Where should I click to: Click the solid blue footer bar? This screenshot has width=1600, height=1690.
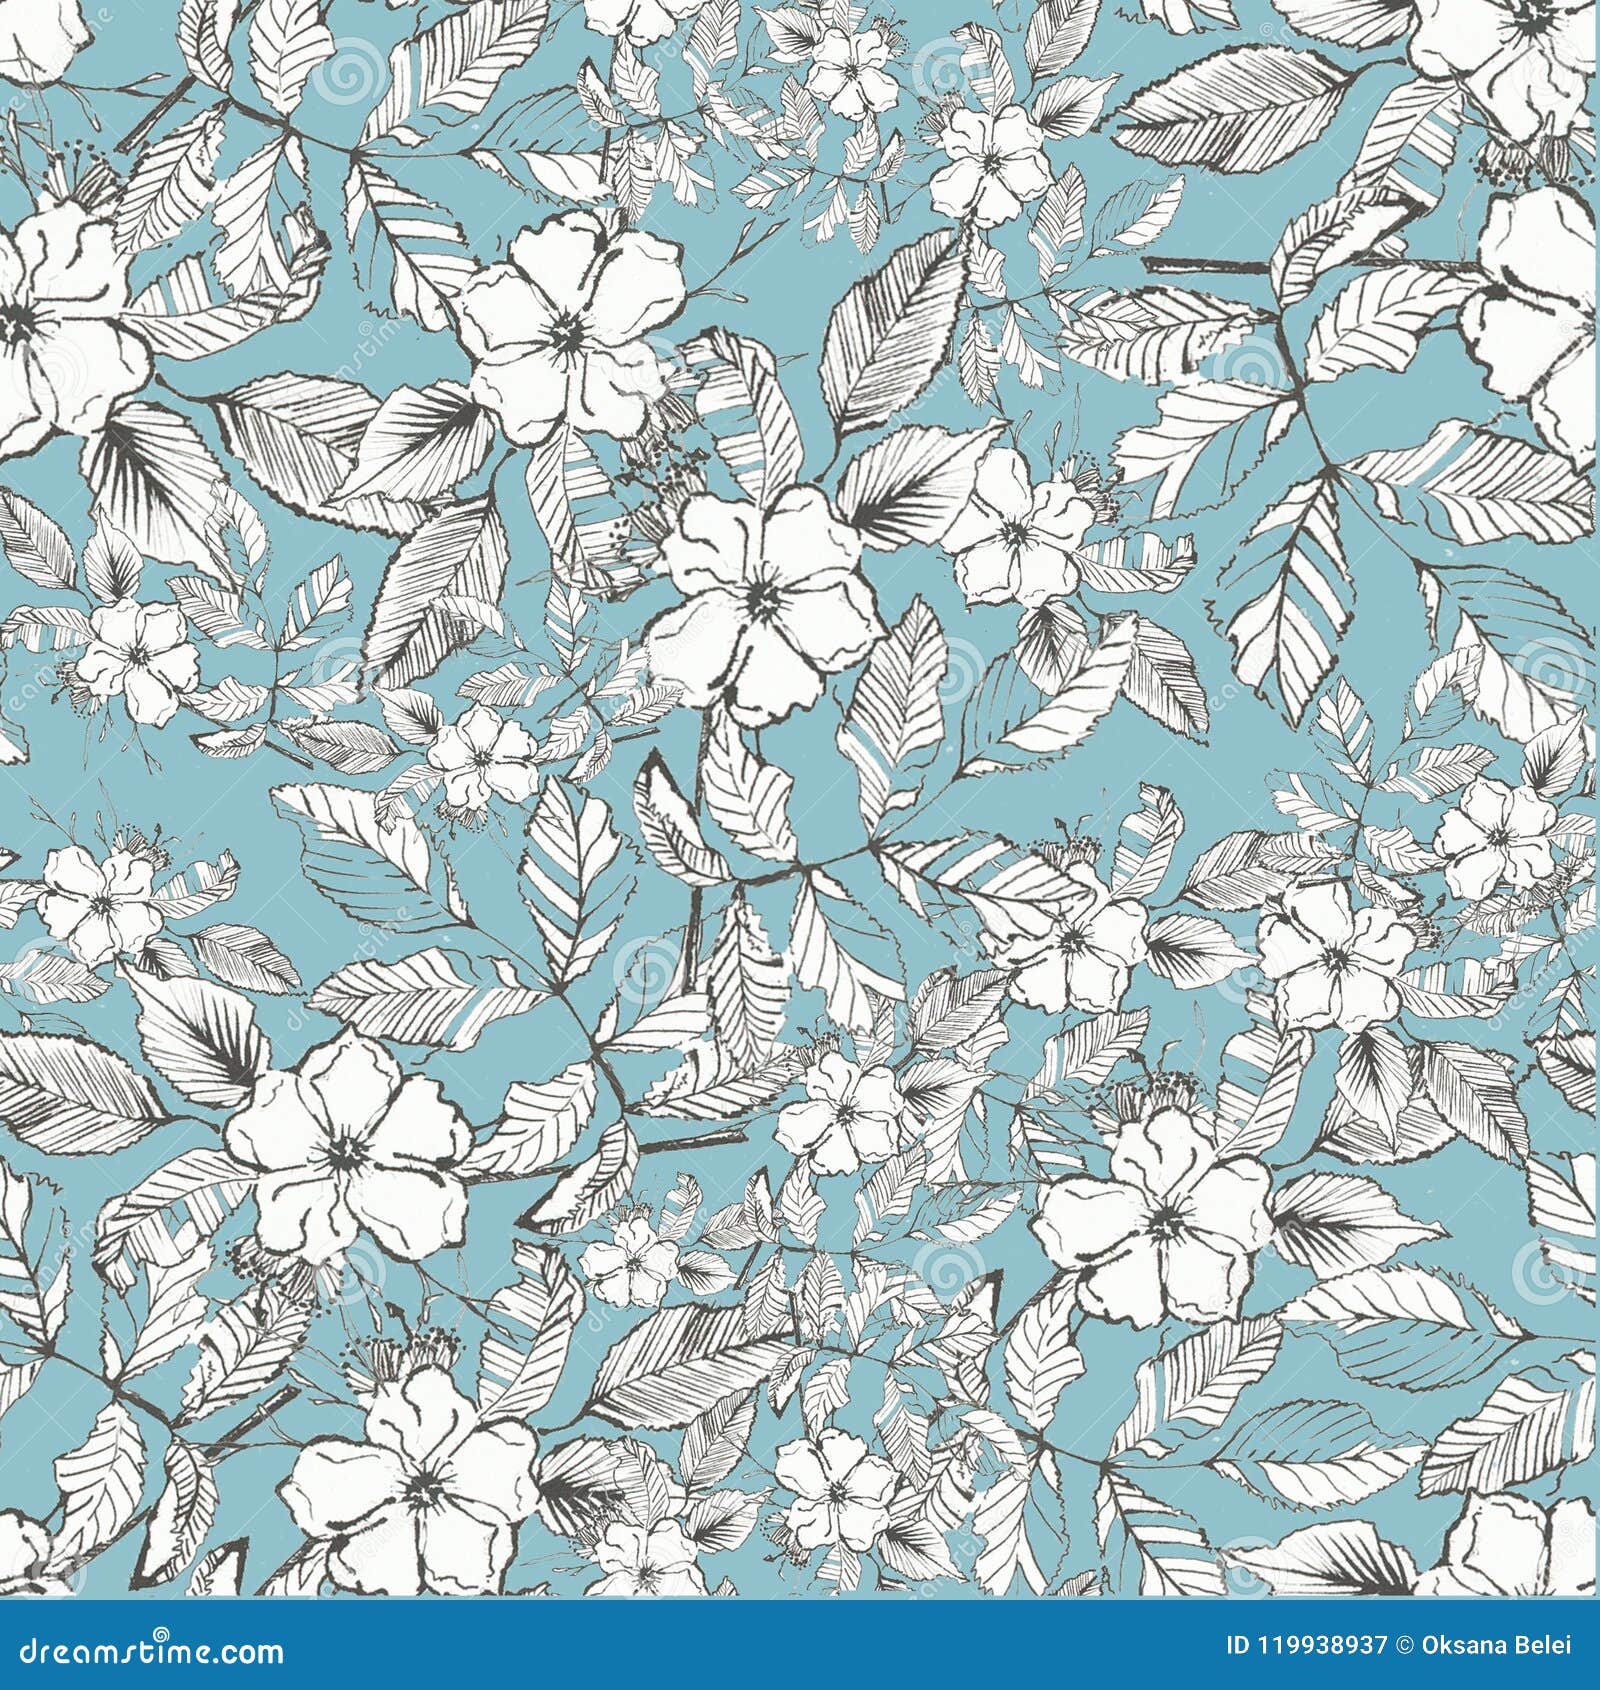coord(700,1645)
